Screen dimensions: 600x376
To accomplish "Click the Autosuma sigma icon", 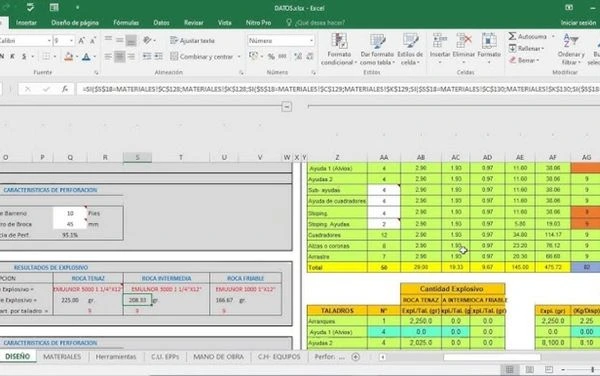I will 512,36.
